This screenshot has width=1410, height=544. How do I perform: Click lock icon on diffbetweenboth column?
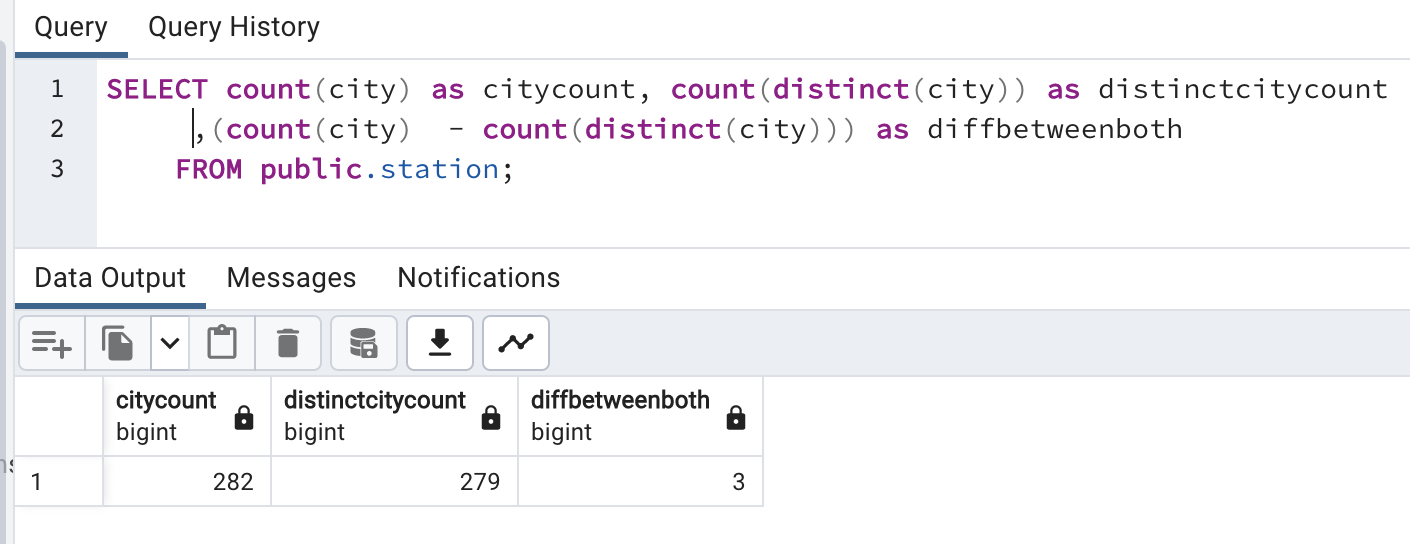click(x=736, y=418)
